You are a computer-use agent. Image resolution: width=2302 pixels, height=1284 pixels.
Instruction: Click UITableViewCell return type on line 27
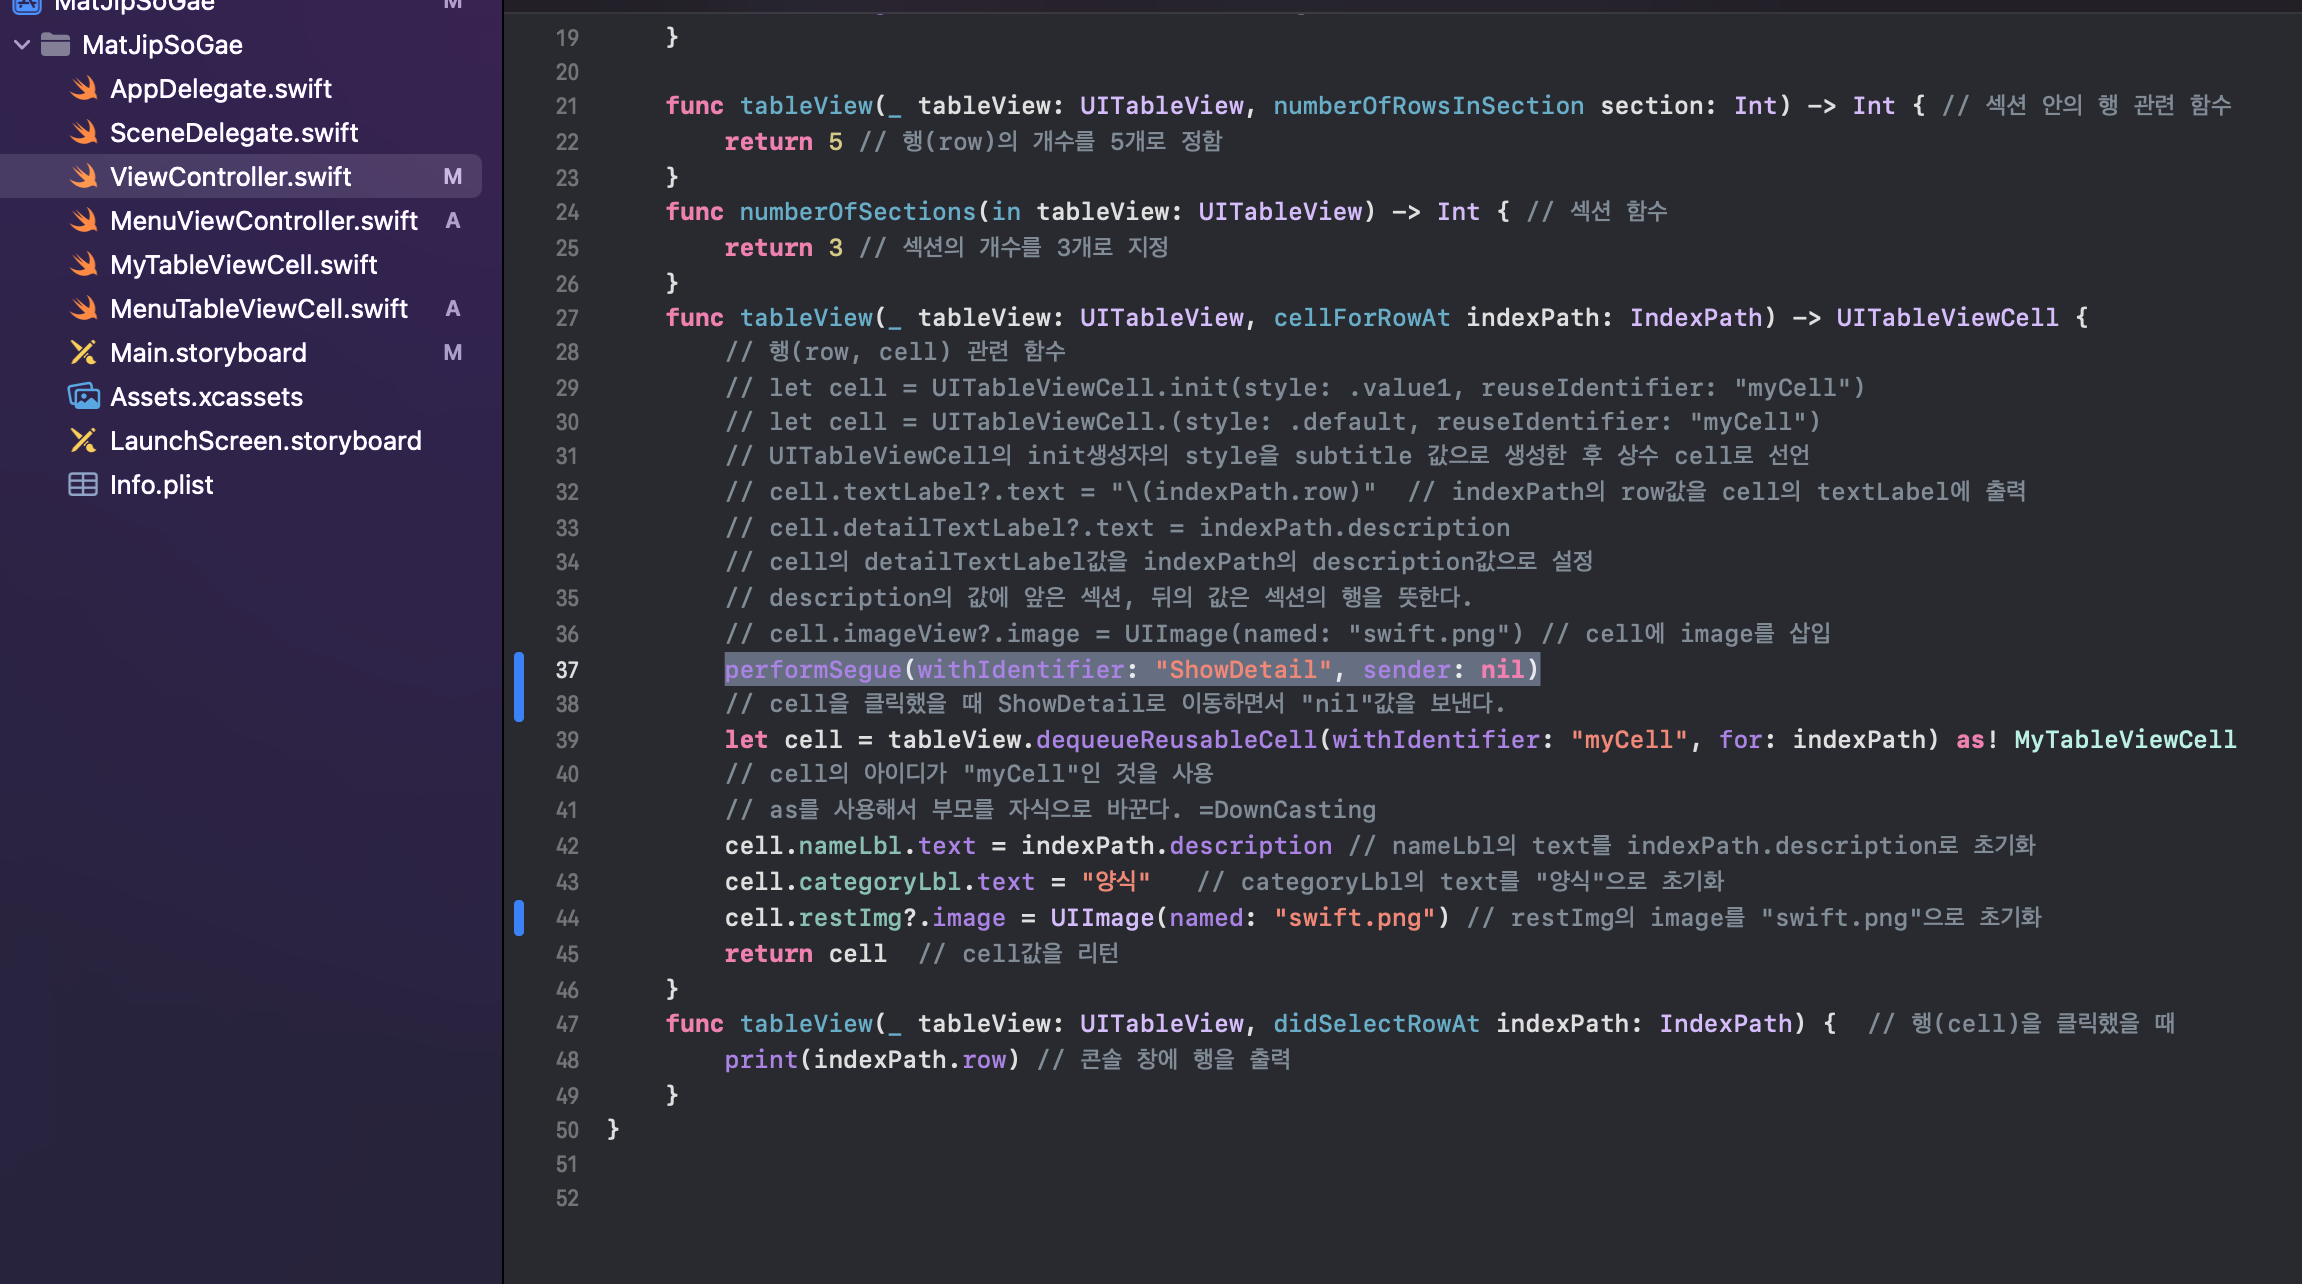(1947, 318)
